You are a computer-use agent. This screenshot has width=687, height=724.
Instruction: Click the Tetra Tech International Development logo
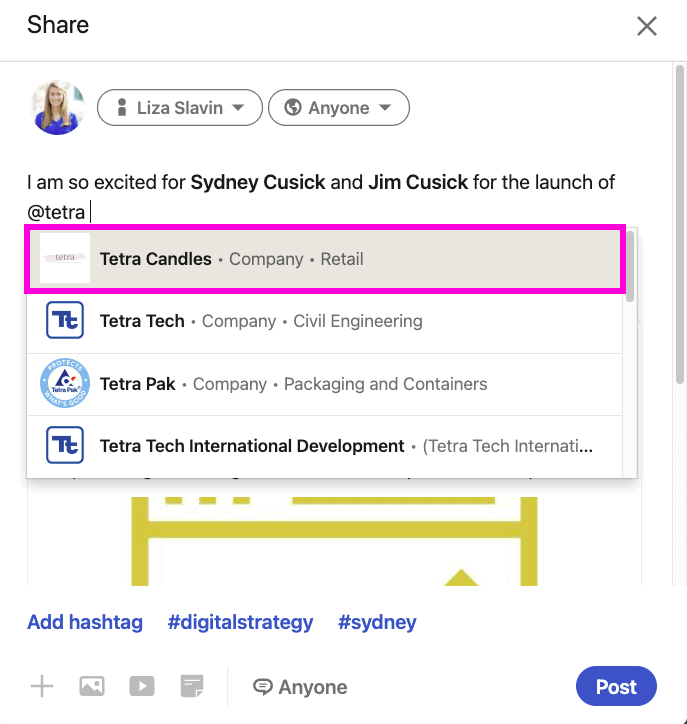tap(65, 445)
